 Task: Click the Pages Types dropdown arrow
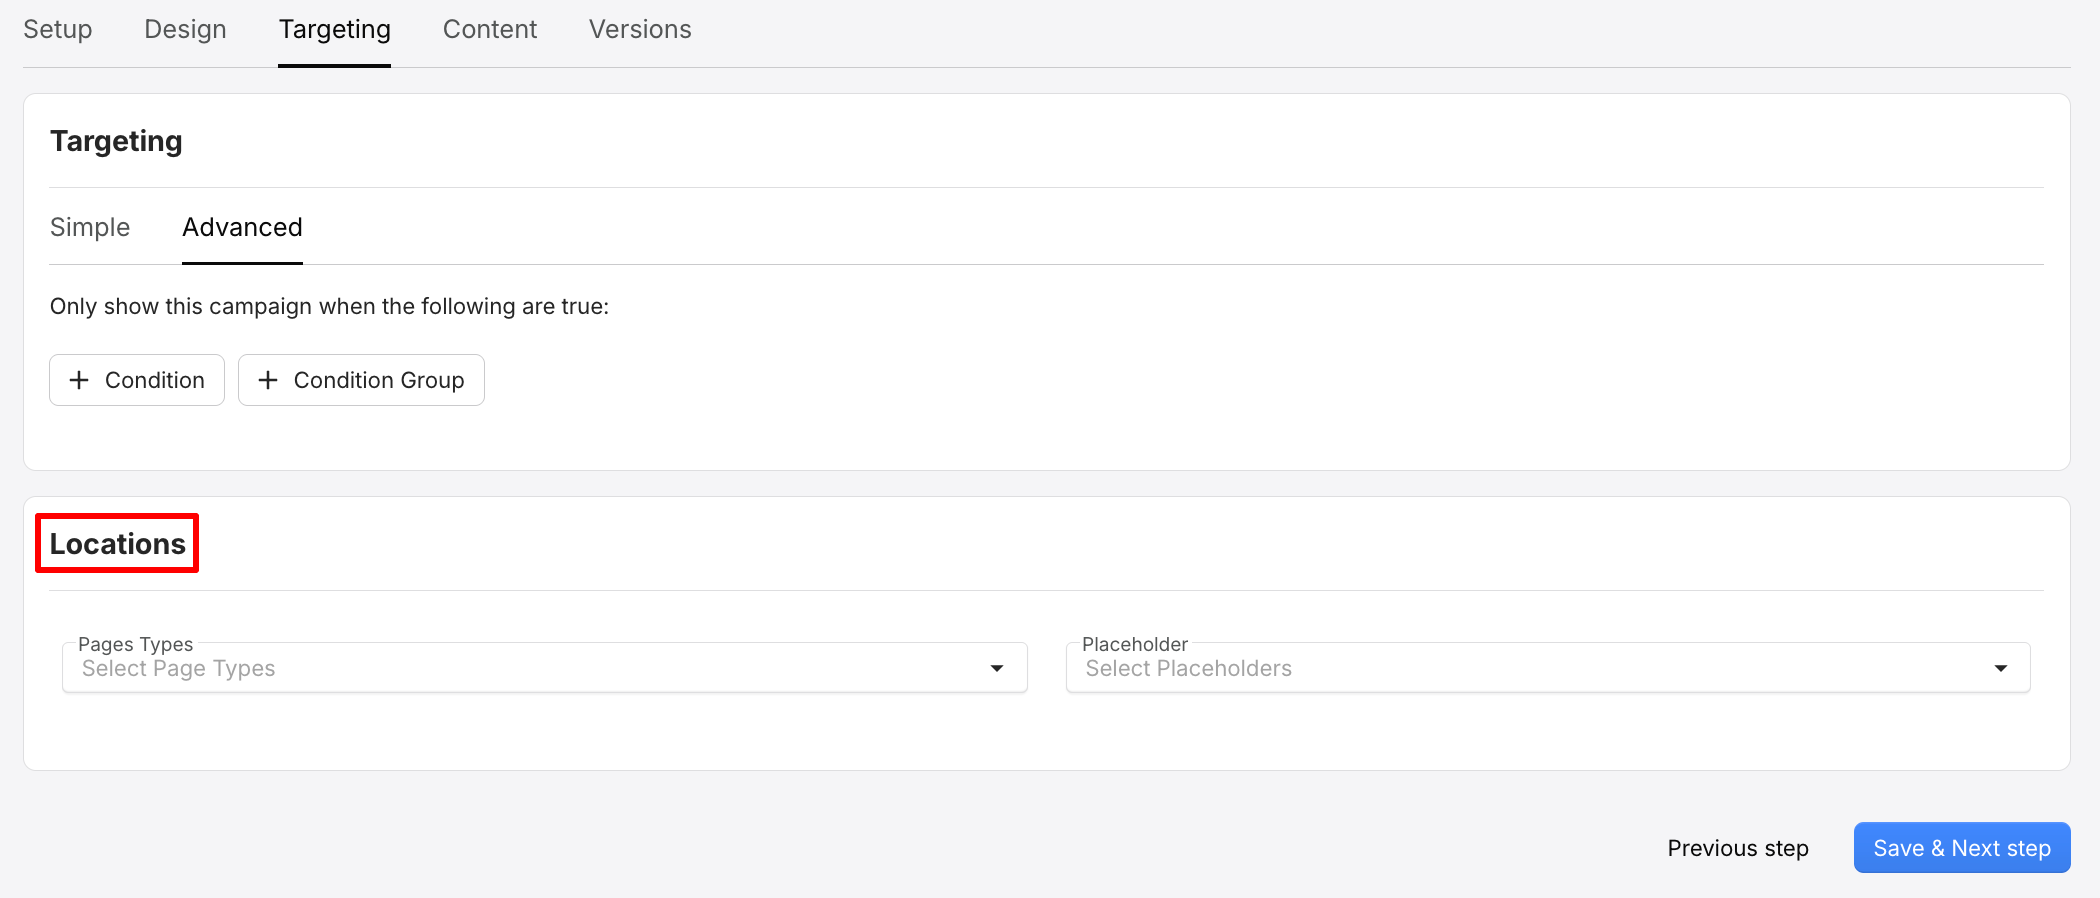(x=996, y=667)
